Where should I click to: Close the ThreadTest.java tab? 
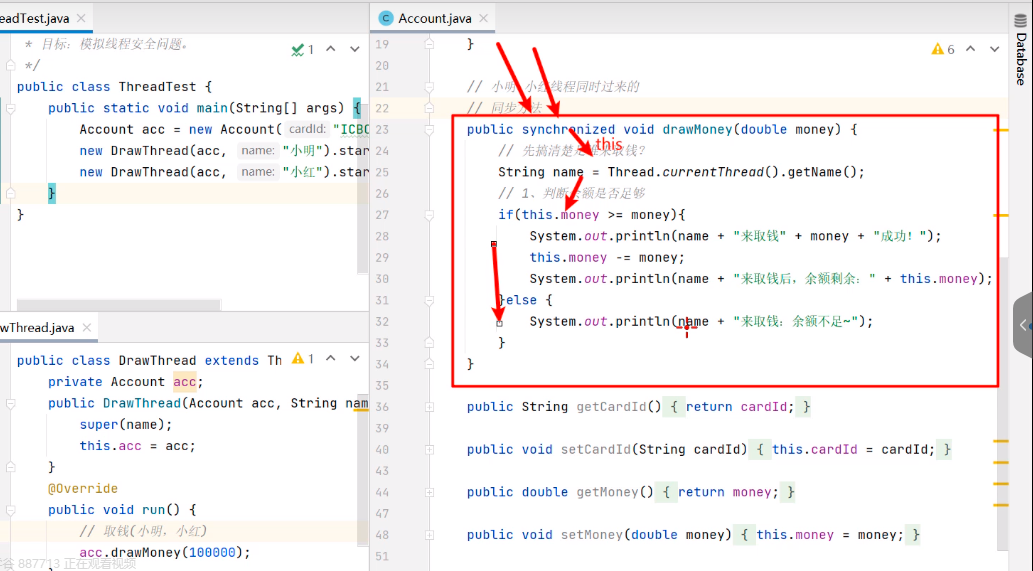[81, 18]
